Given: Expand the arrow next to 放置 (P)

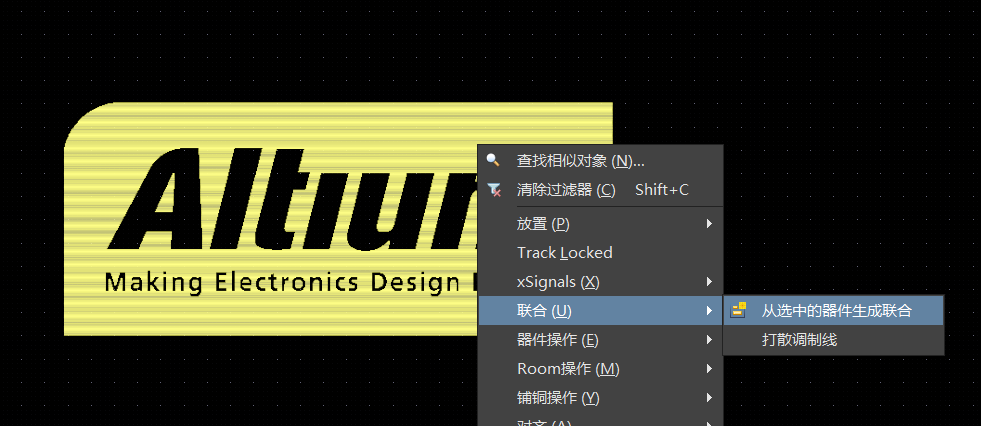Looking at the screenshot, I should pos(709,223).
